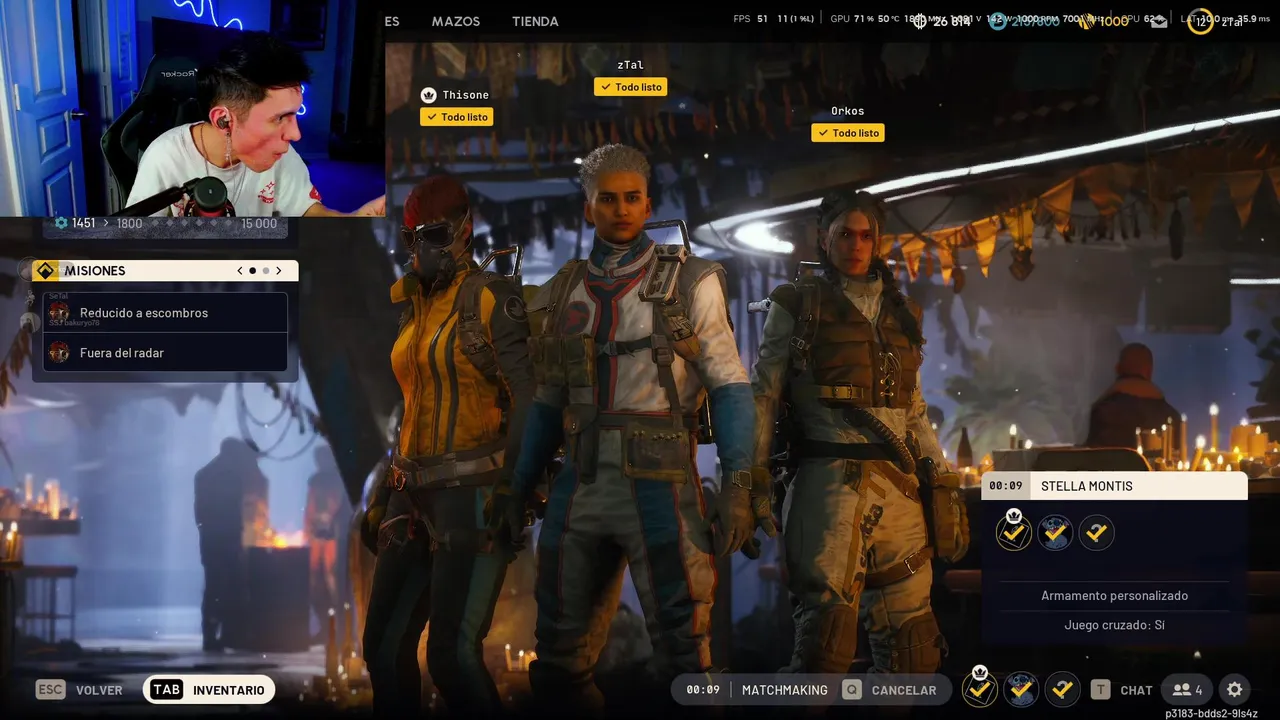Viewport: 1280px width, 720px height.
Task: Click the T key icon for chat
Action: pyautogui.click(x=1100, y=690)
